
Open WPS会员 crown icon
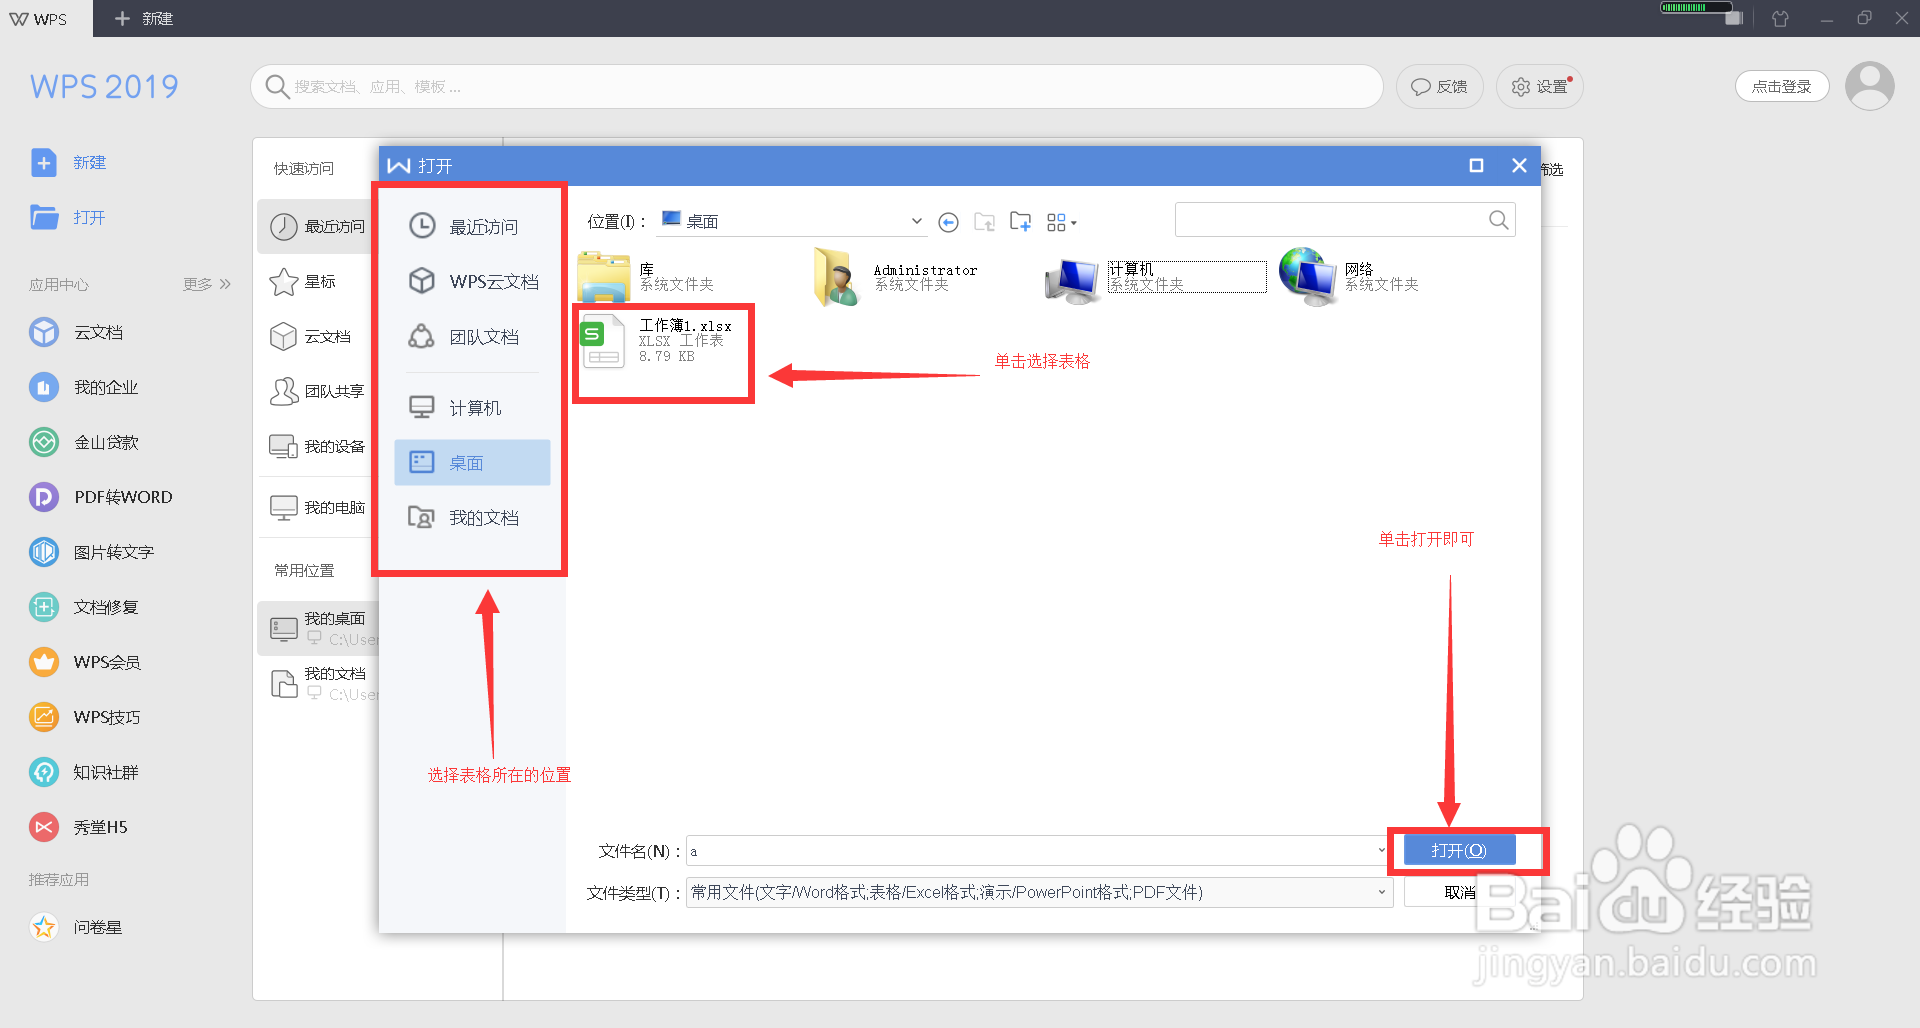[44, 662]
